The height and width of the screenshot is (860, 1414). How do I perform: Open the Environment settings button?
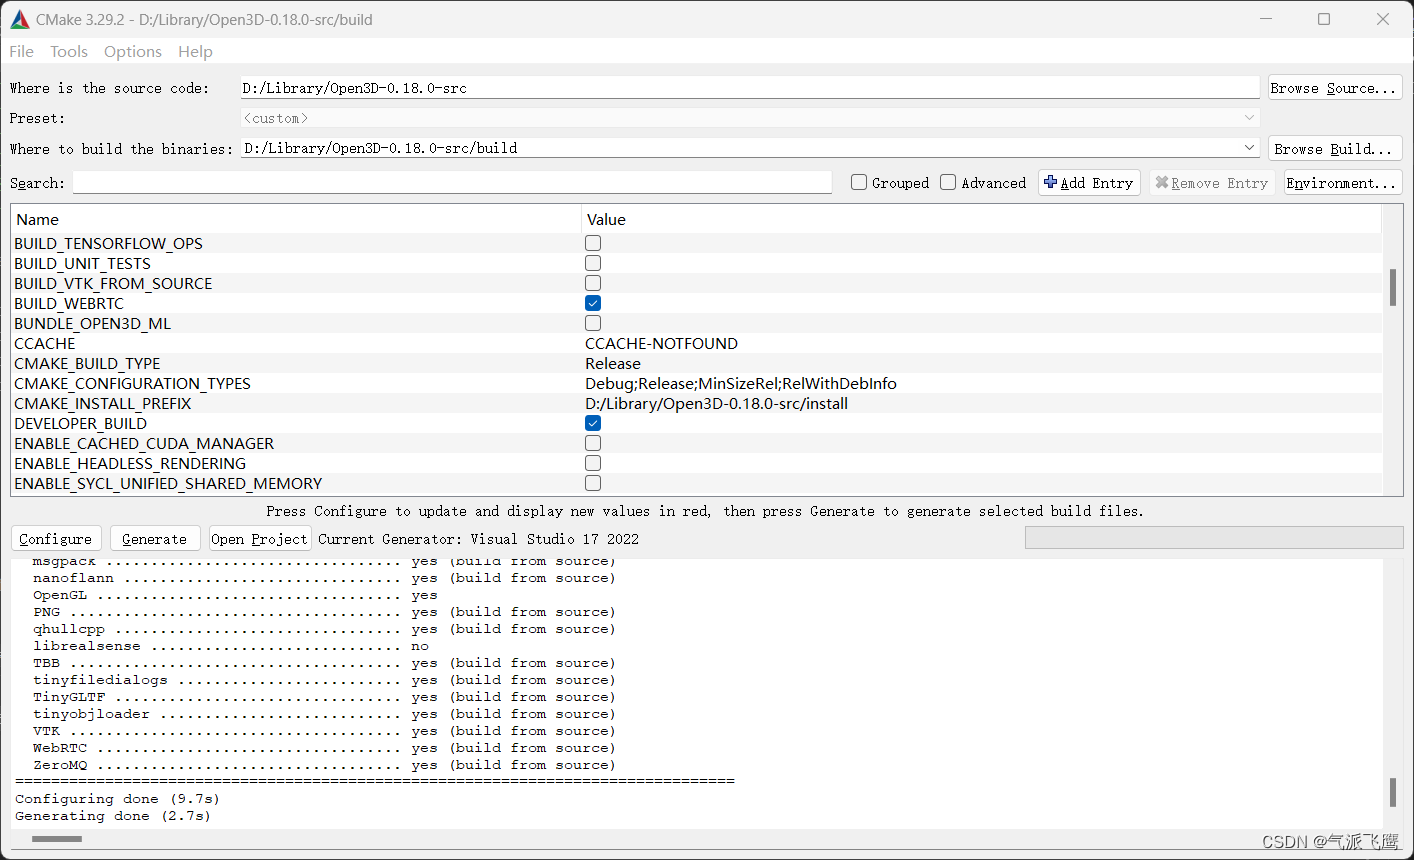click(1342, 183)
